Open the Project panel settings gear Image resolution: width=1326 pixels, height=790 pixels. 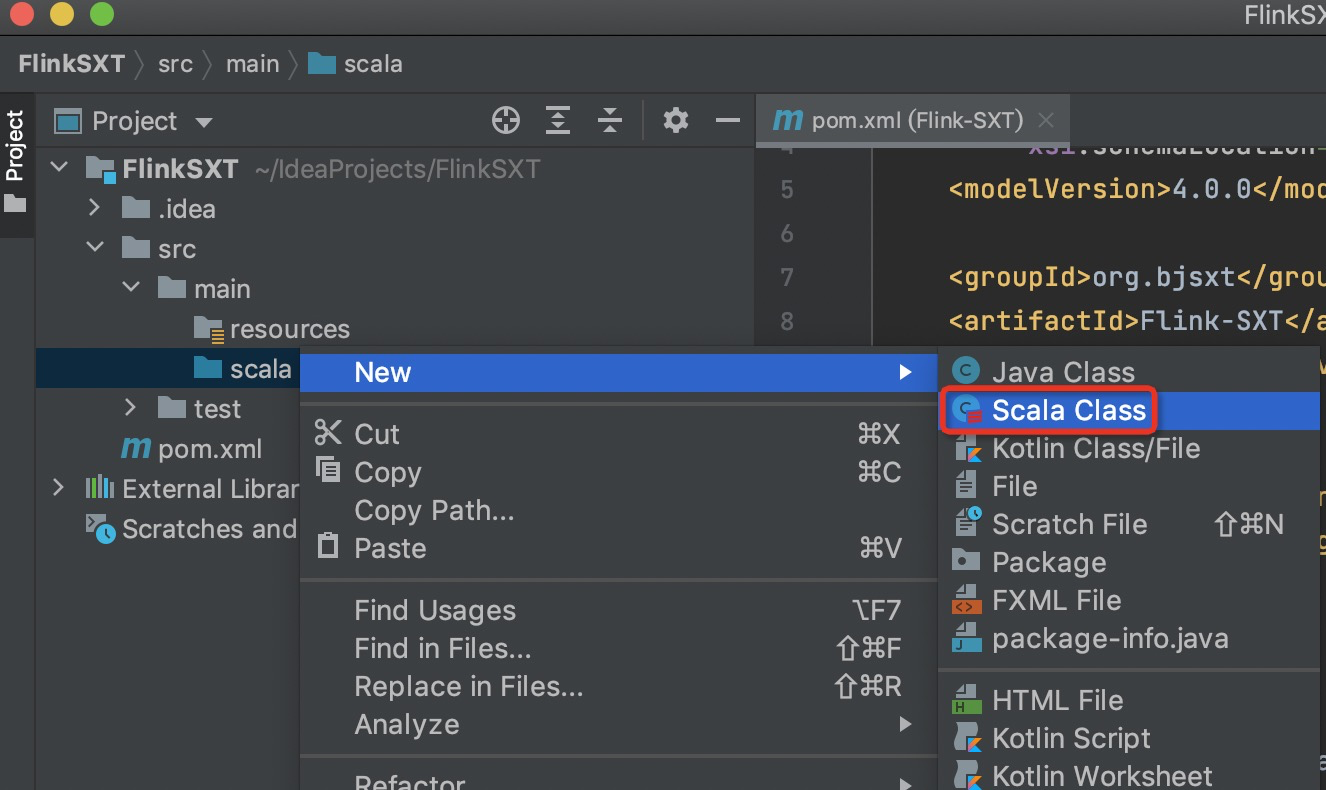(676, 121)
